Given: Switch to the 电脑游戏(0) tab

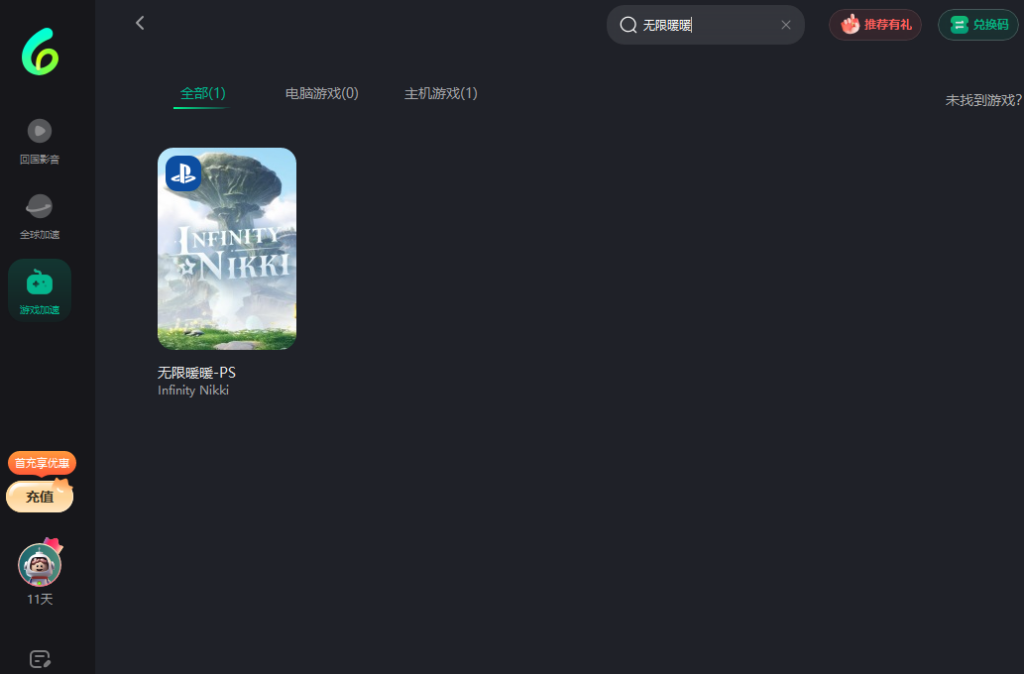Looking at the screenshot, I should tap(321, 93).
